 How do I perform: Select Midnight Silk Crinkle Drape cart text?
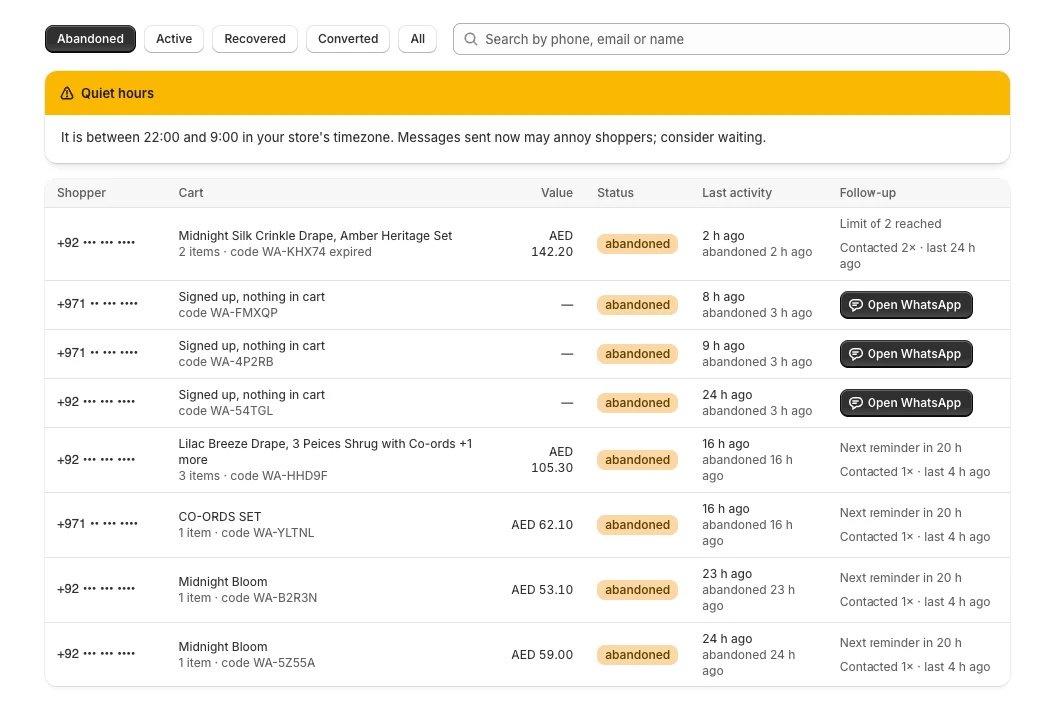[x=315, y=236]
